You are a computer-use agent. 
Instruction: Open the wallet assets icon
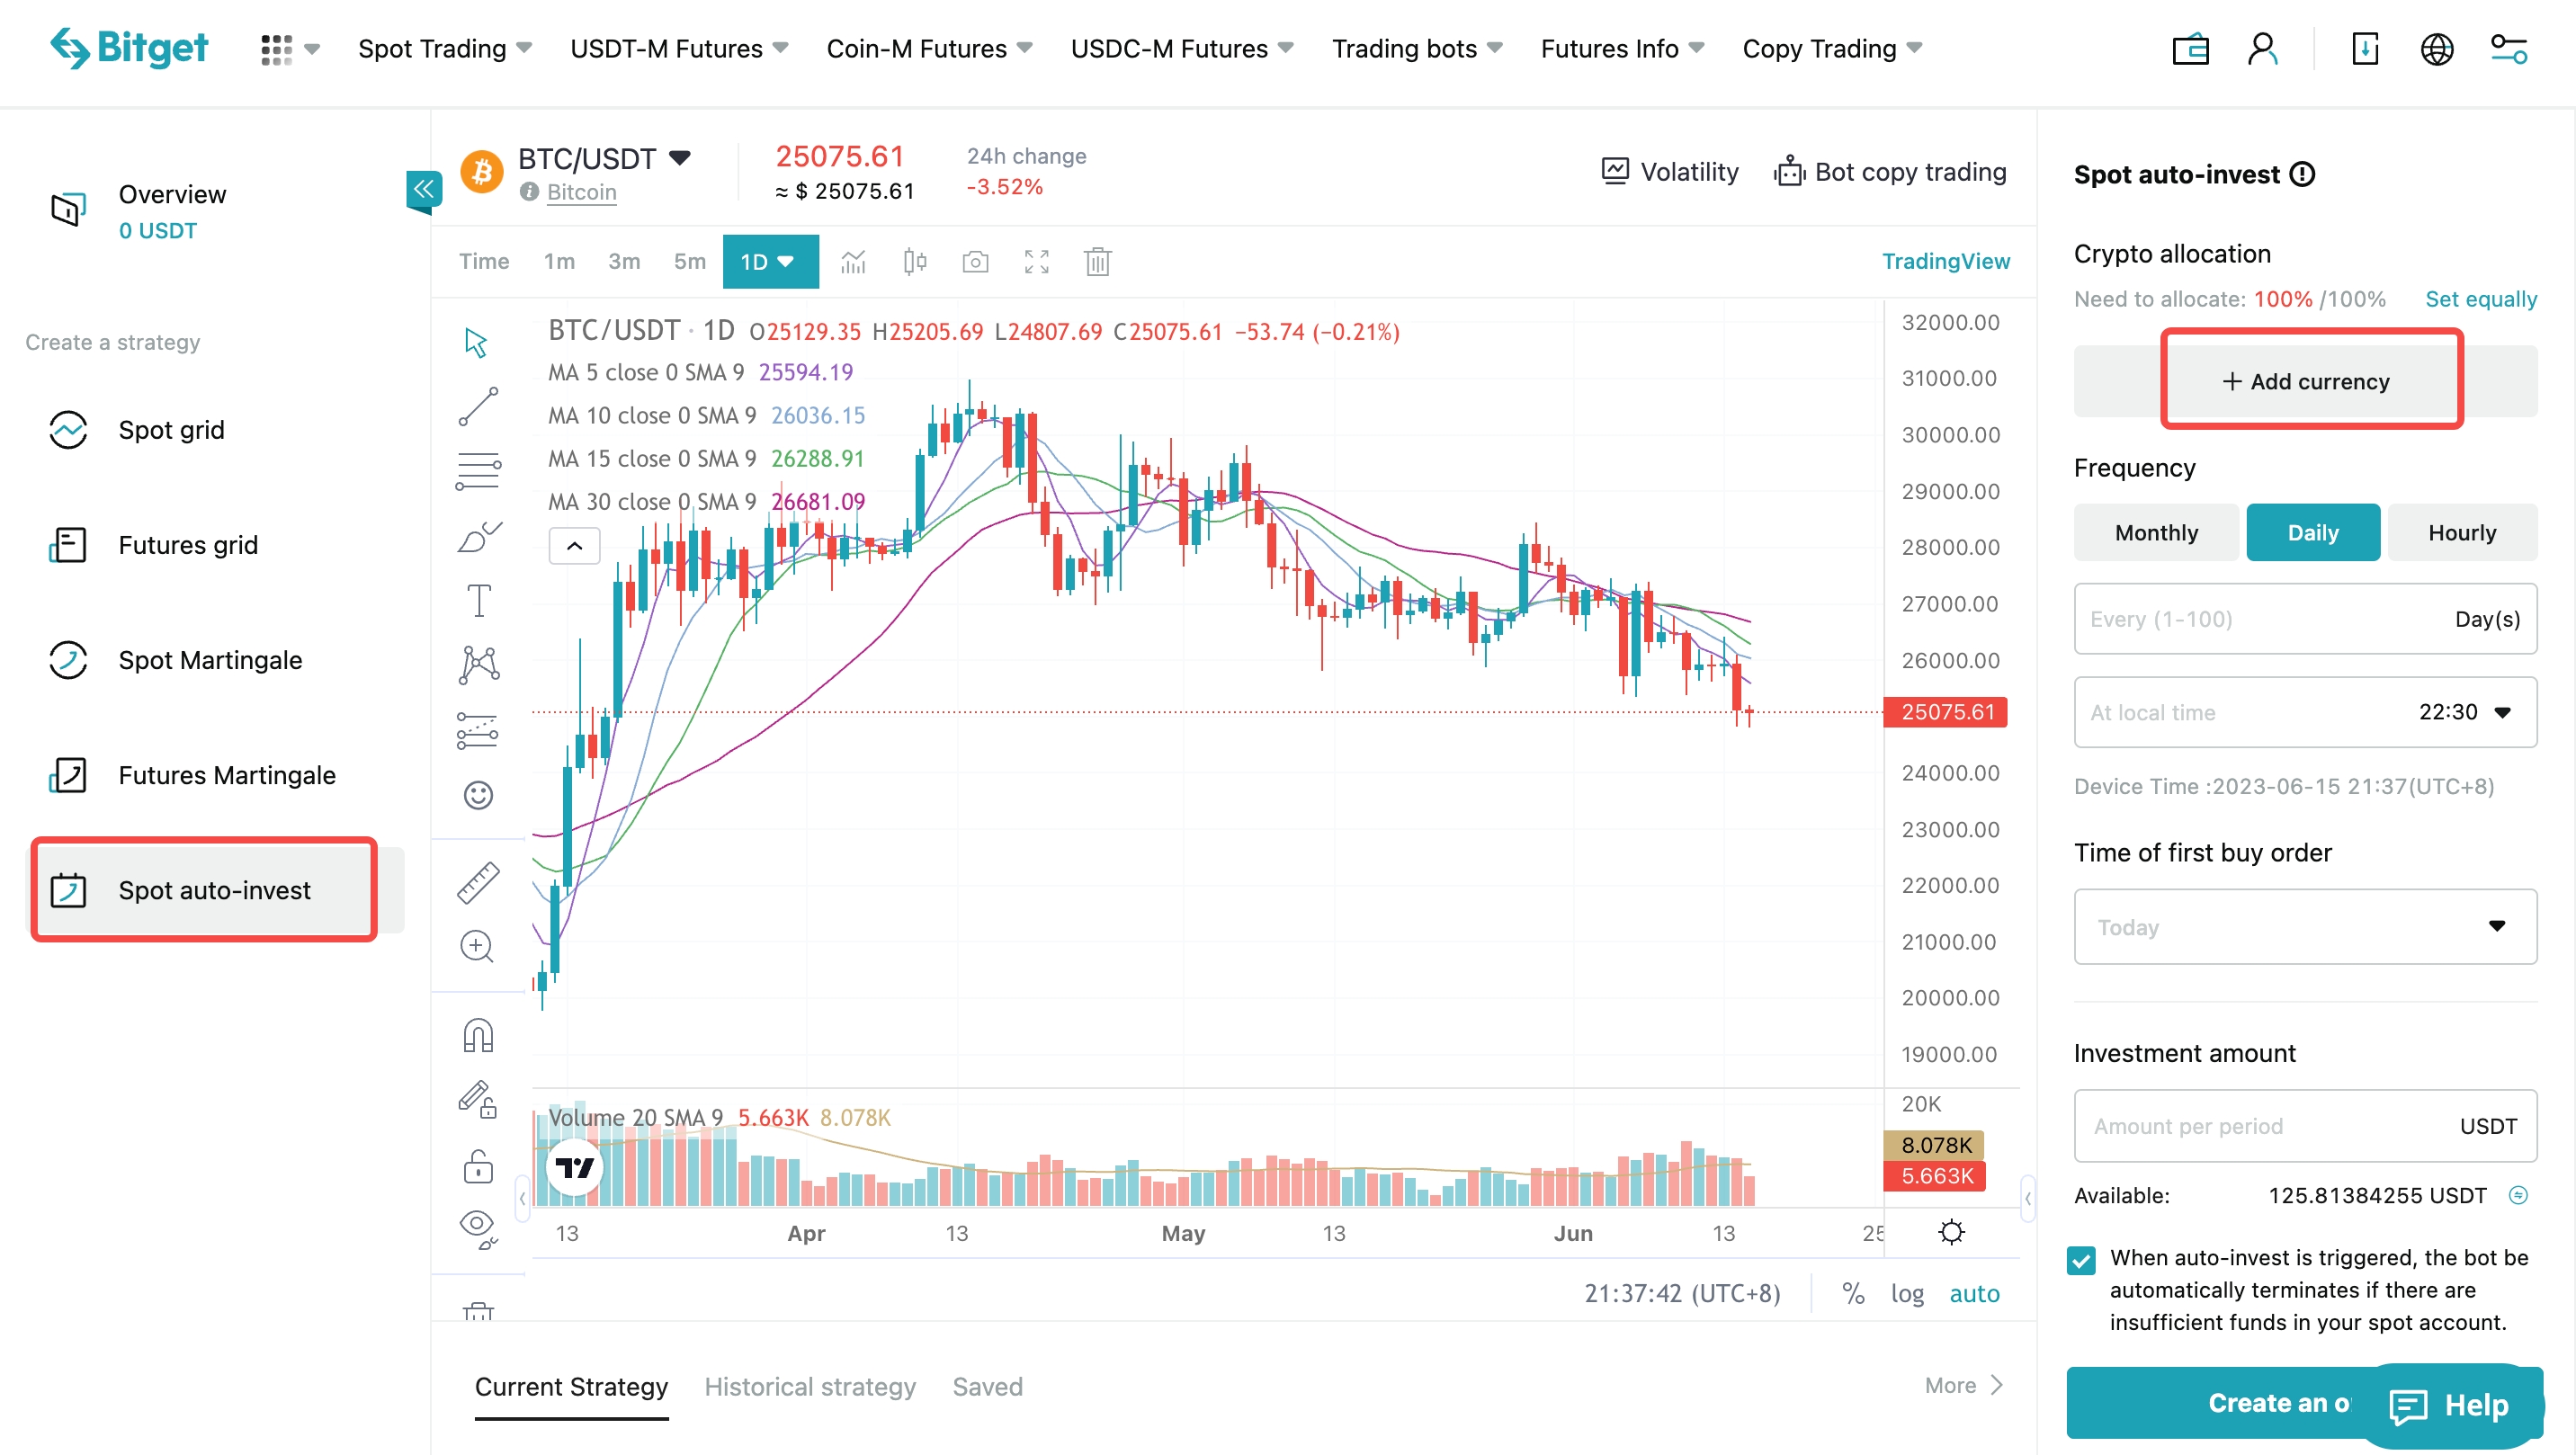2190,48
